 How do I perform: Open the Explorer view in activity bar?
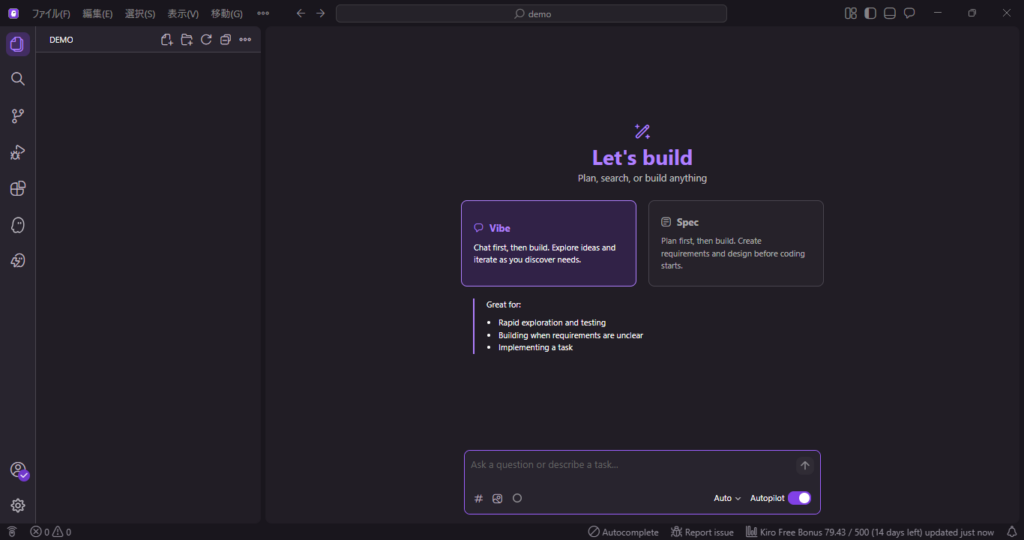tap(17, 44)
